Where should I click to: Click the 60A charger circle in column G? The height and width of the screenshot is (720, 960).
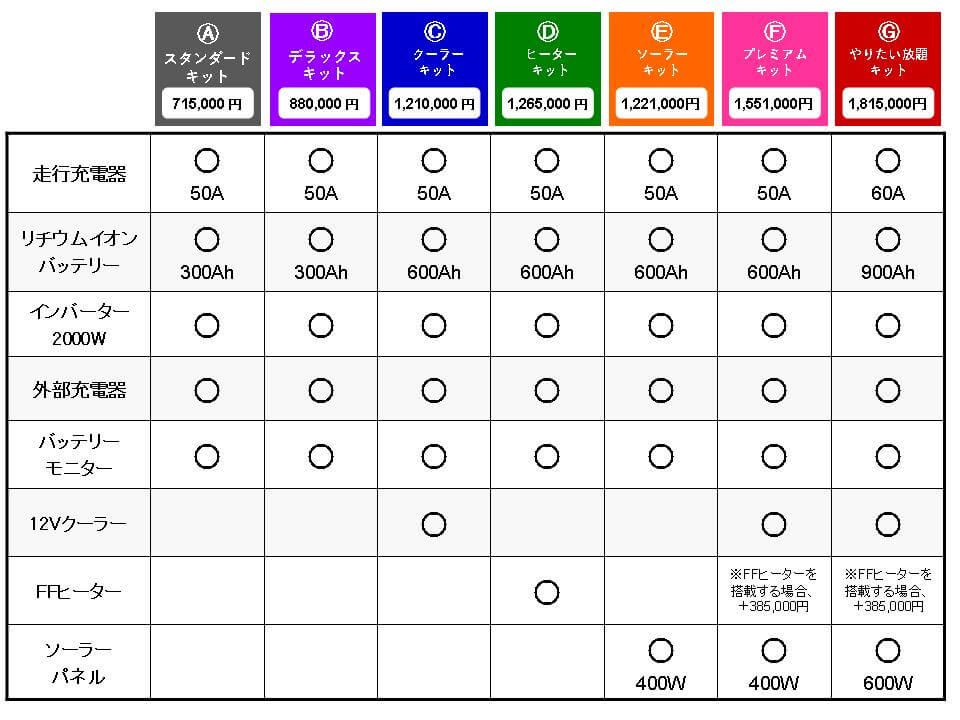click(887, 160)
